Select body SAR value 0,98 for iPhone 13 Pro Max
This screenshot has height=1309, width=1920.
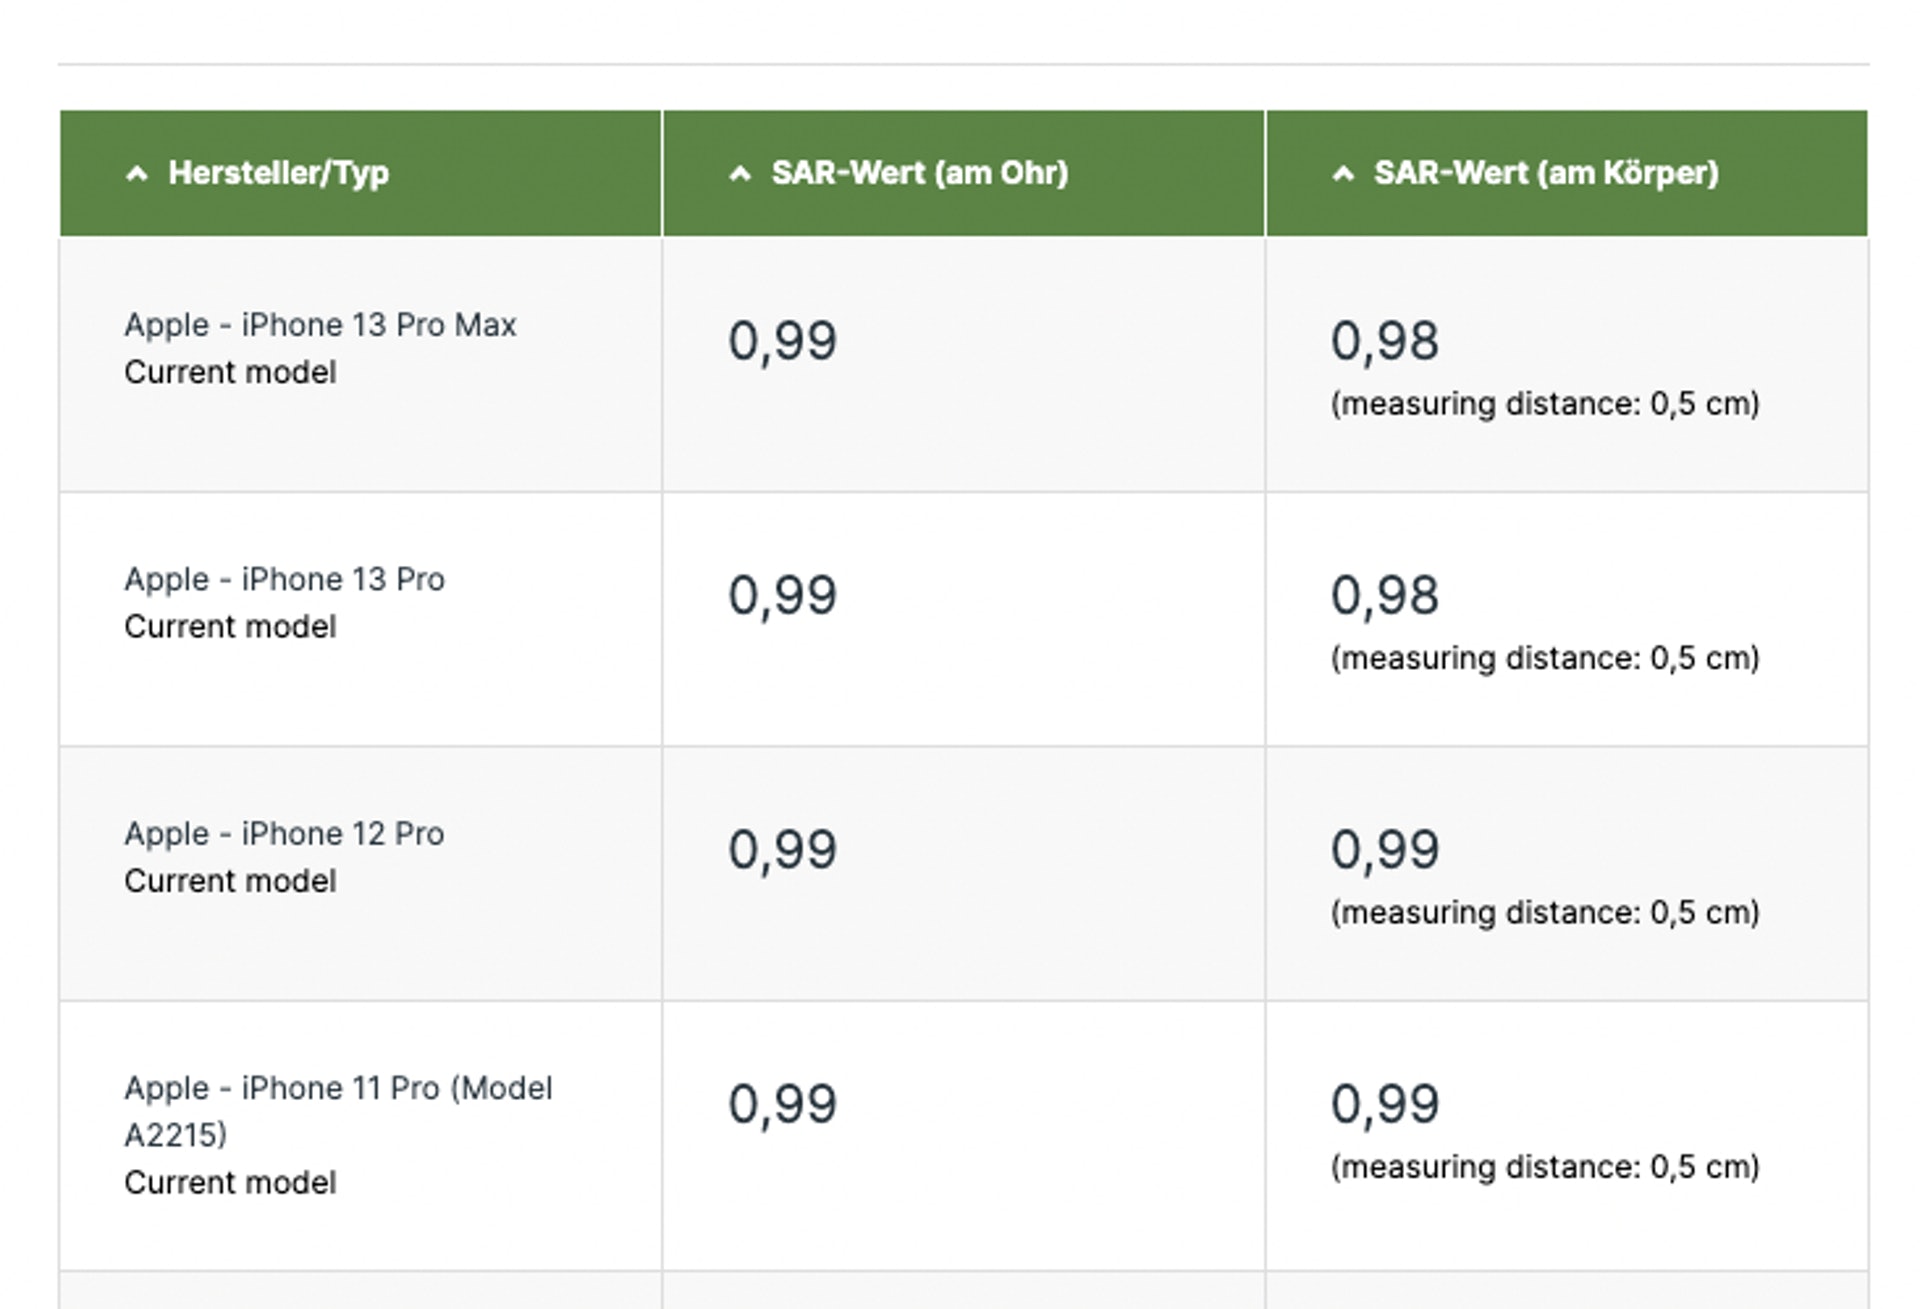pos(1384,341)
